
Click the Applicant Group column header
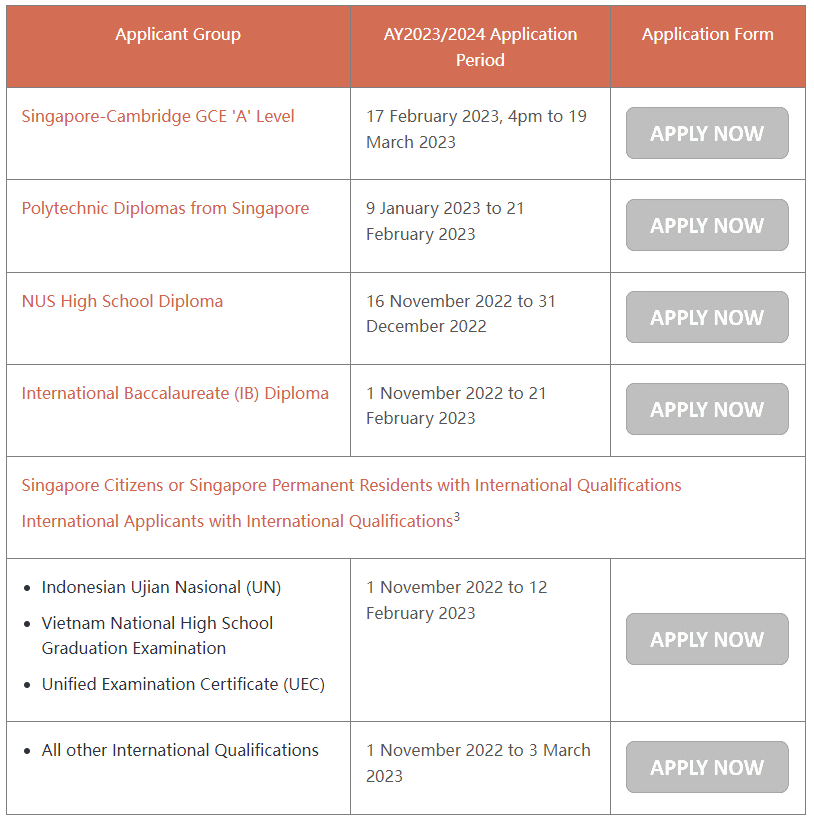(178, 34)
